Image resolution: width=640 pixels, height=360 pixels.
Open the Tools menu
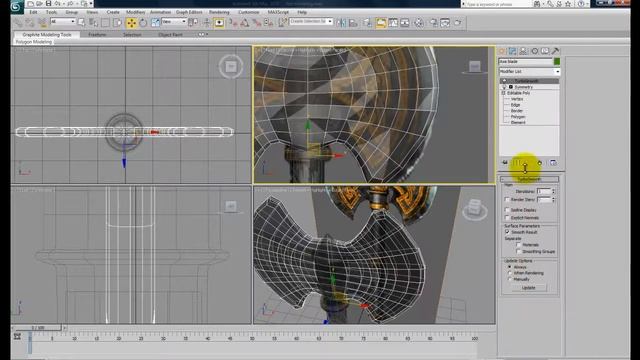(51, 12)
